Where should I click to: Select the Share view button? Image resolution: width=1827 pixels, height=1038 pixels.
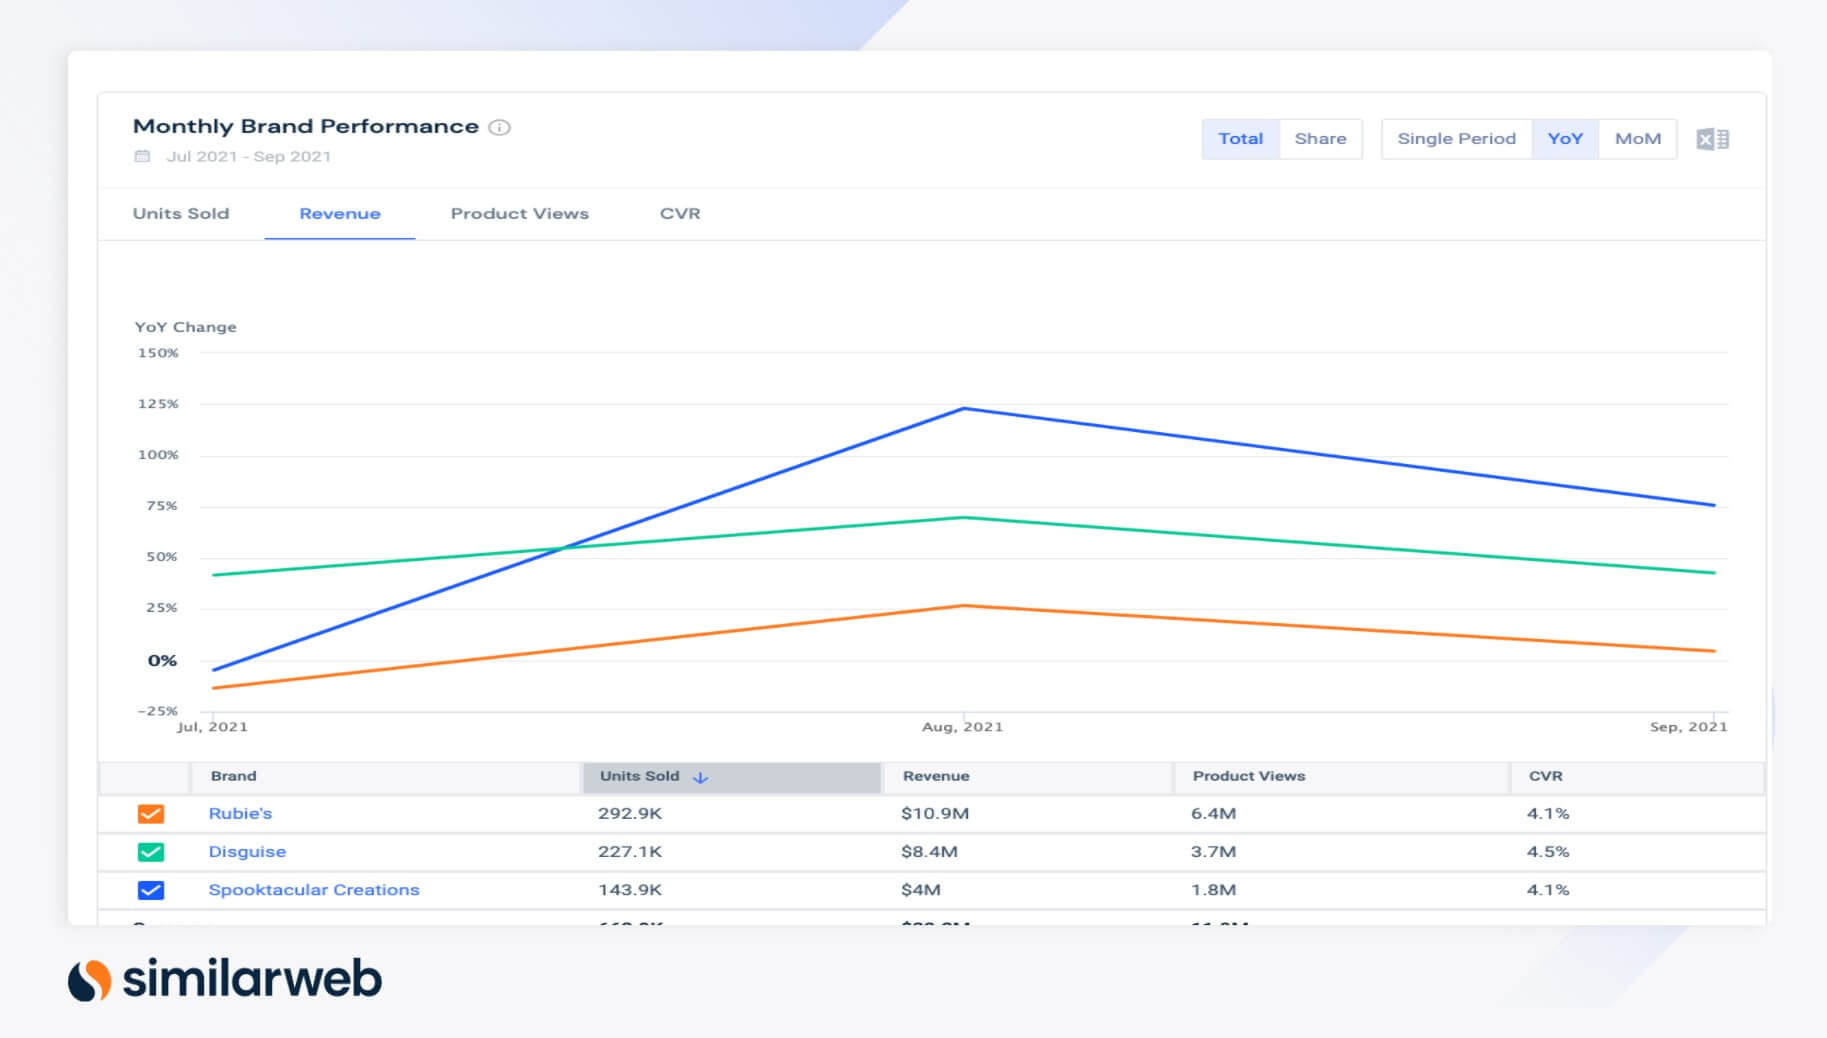tap(1320, 139)
